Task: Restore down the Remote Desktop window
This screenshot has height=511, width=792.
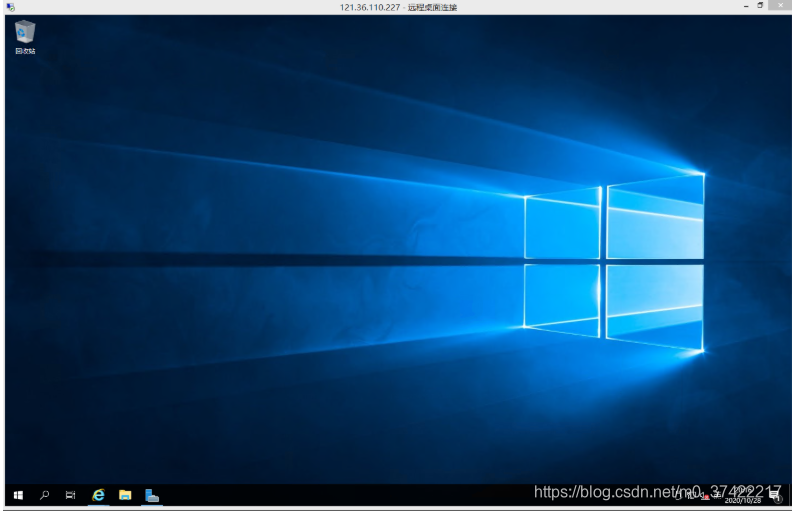Action: pyautogui.click(x=760, y=6)
